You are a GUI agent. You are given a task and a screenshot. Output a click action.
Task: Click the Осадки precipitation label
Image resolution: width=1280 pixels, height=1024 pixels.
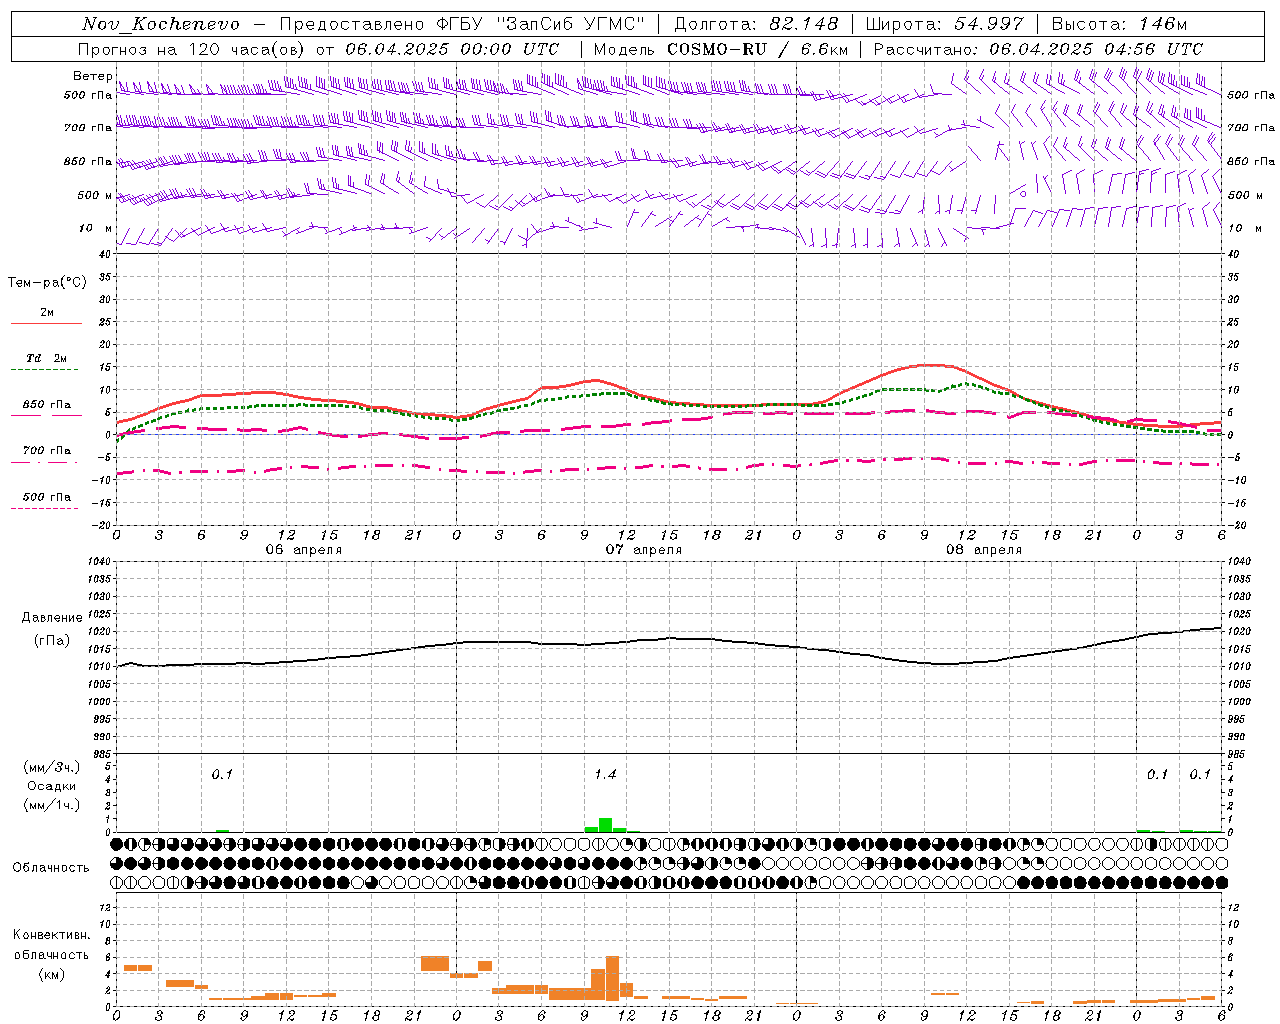51,786
